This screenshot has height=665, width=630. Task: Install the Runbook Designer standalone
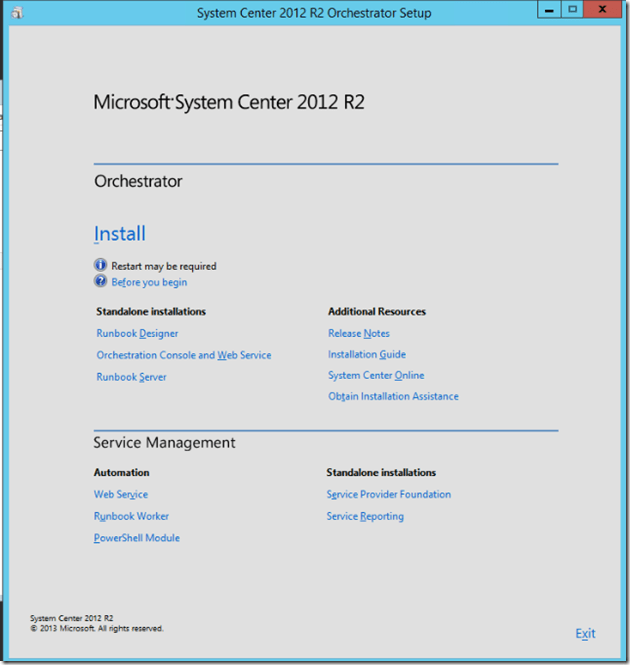point(137,334)
